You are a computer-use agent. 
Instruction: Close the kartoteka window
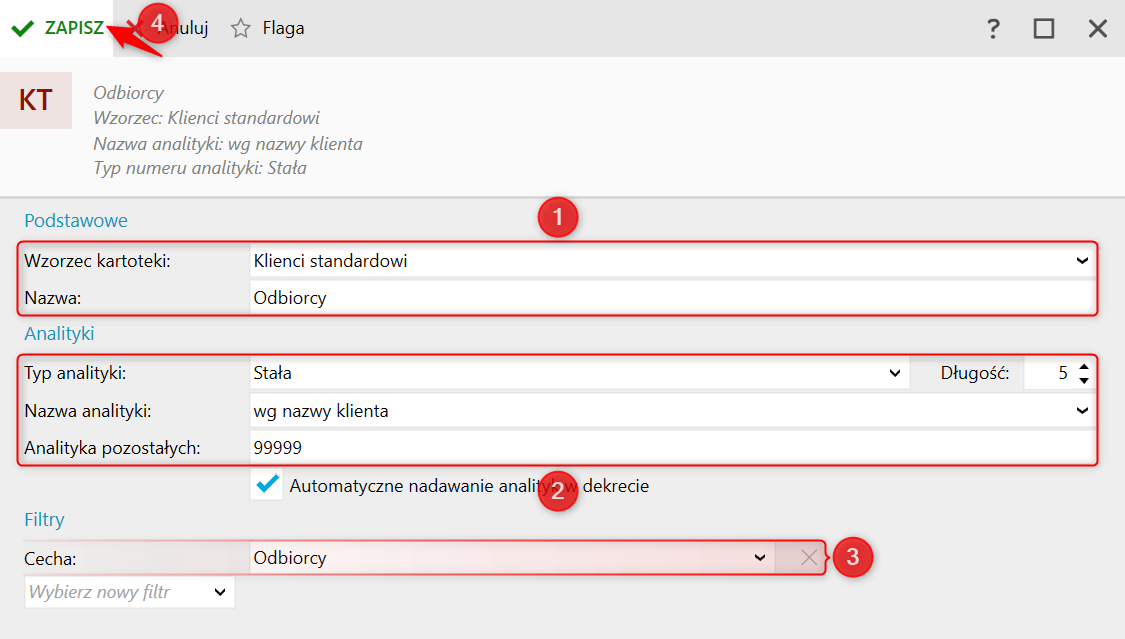click(1098, 29)
